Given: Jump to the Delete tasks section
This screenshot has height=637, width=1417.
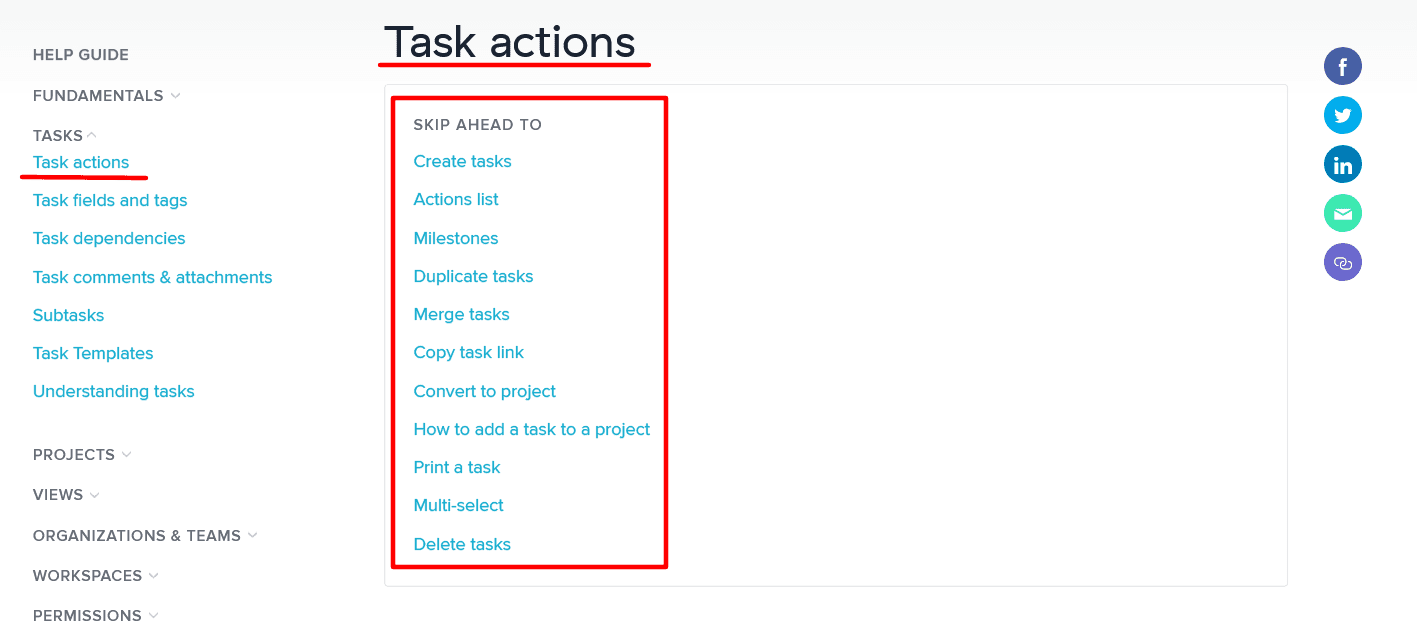Looking at the screenshot, I should (x=462, y=544).
